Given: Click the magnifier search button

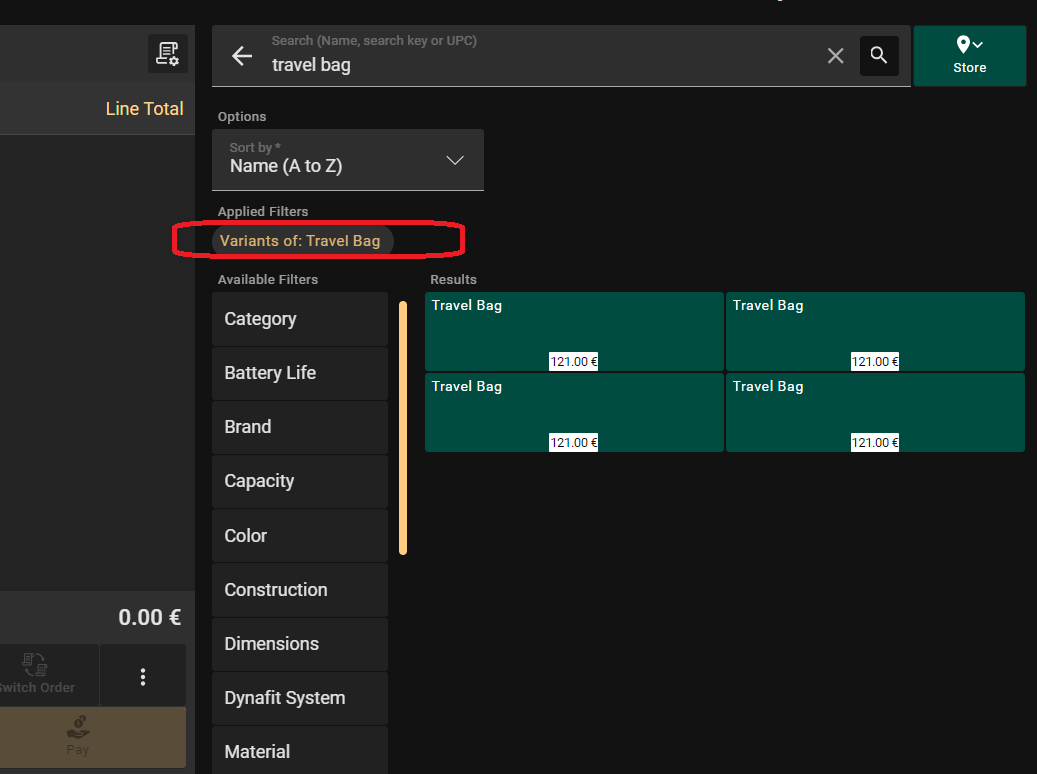Looking at the screenshot, I should click(x=879, y=56).
